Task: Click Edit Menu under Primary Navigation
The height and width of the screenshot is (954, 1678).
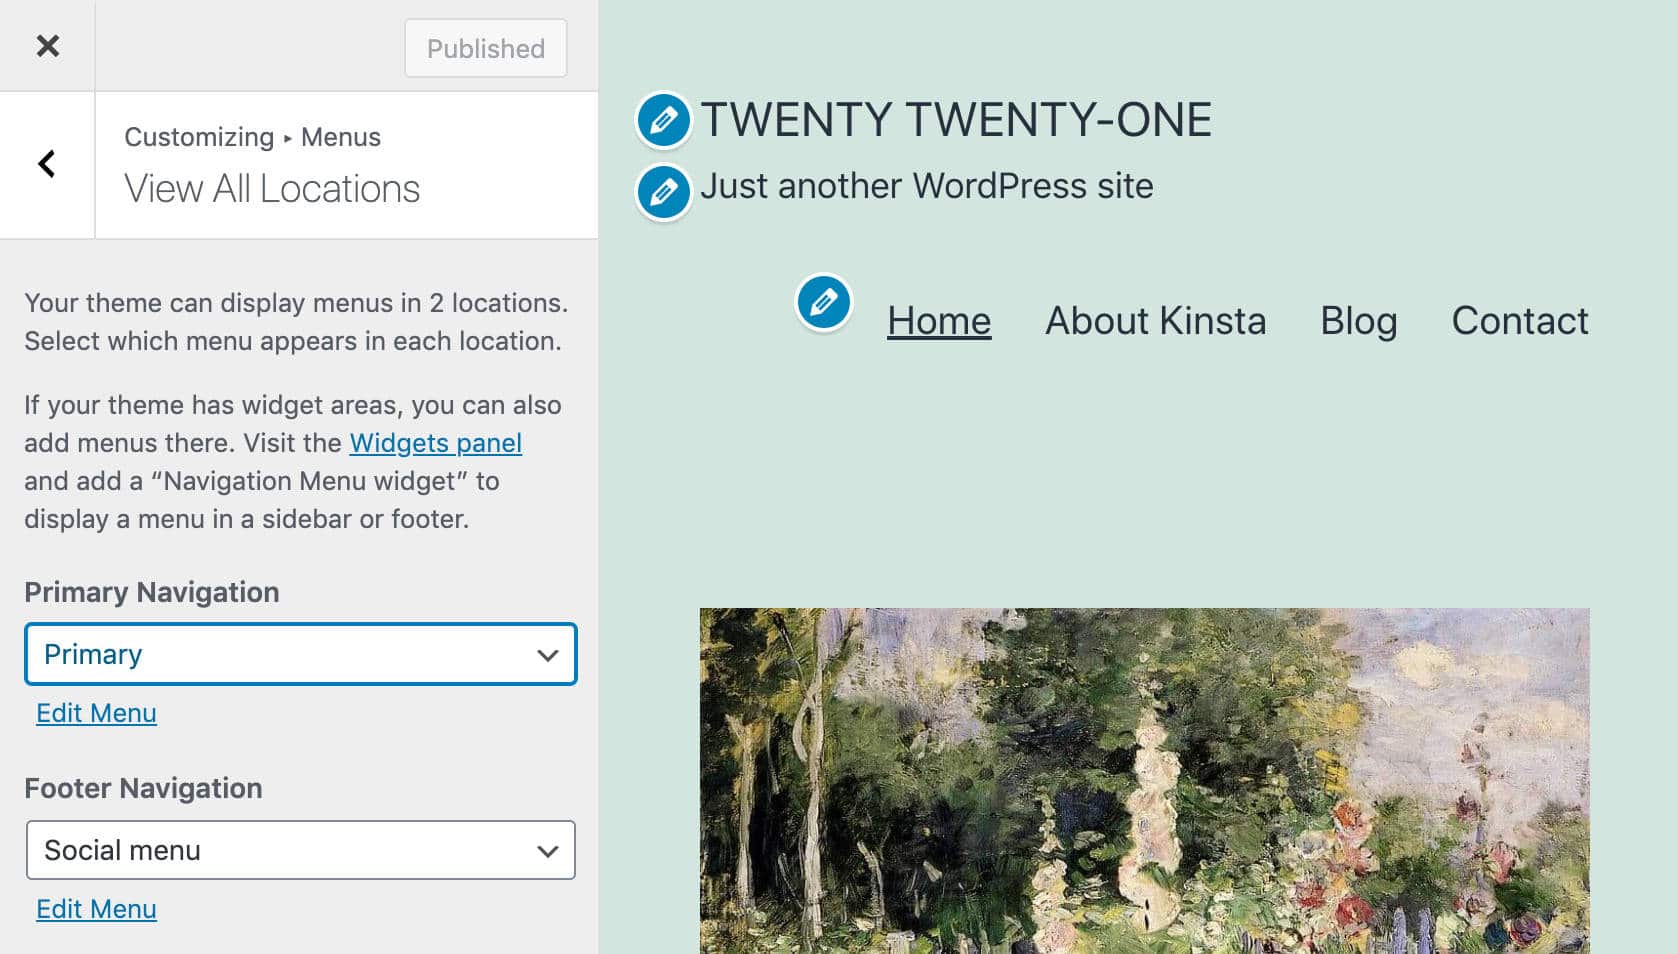Action: pyautogui.click(x=96, y=713)
